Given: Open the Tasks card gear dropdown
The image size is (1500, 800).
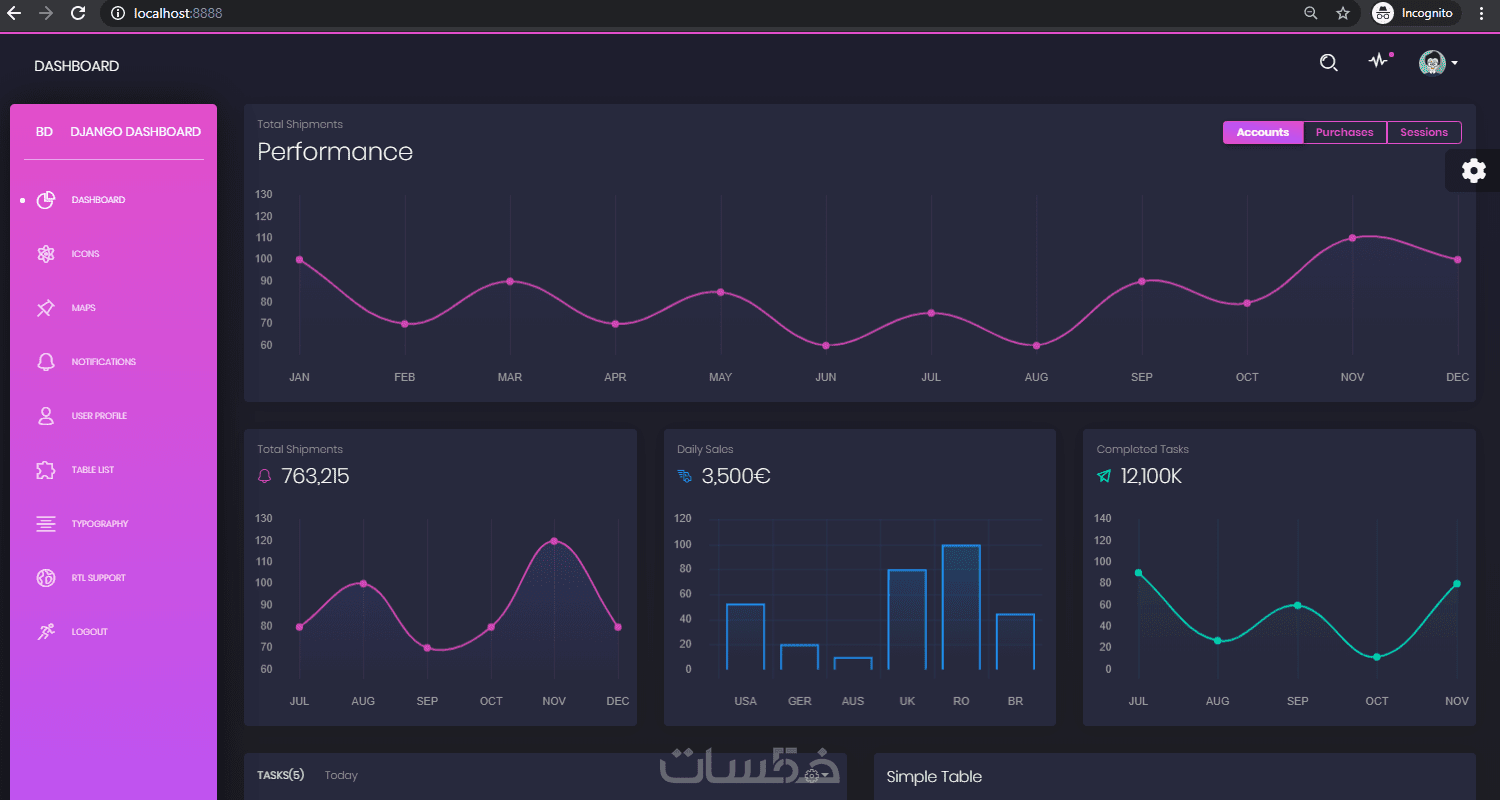Looking at the screenshot, I should click(815, 775).
